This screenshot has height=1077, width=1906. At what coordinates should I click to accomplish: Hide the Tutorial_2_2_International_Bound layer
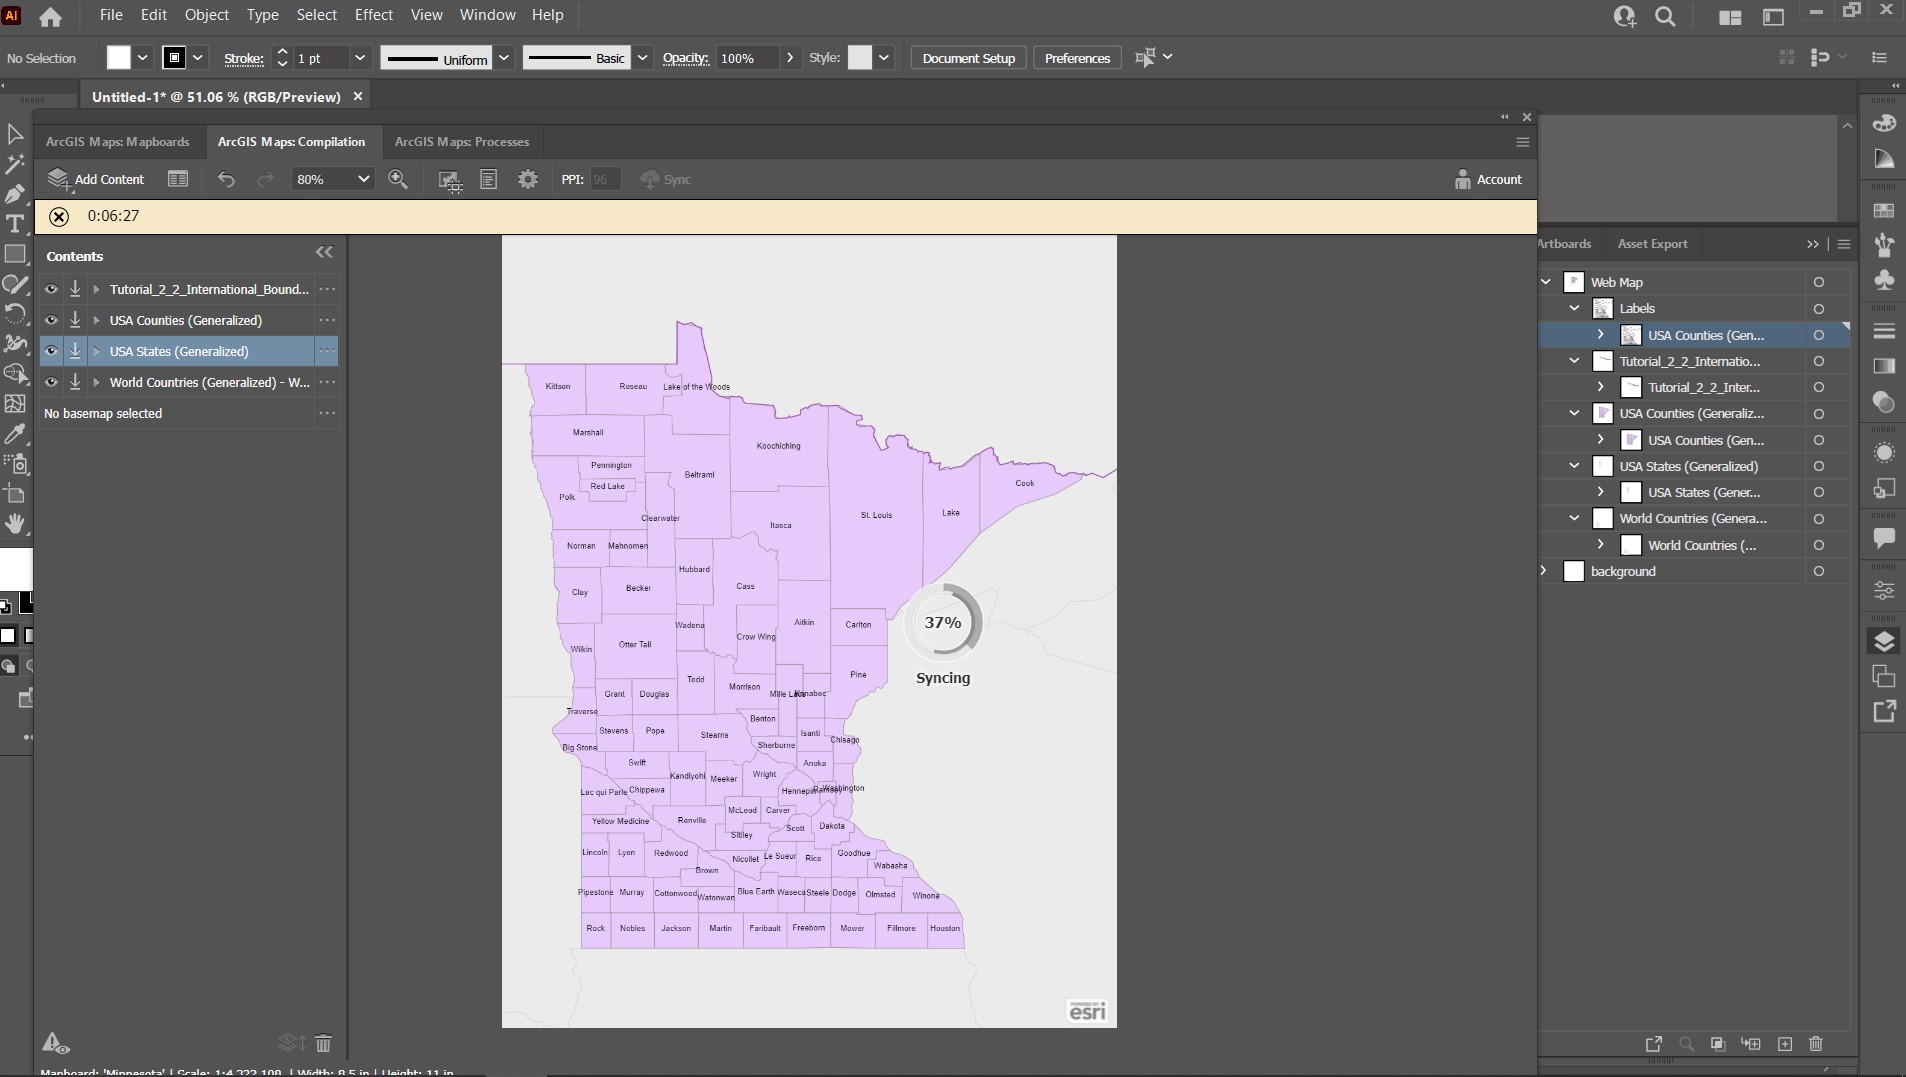click(x=51, y=289)
